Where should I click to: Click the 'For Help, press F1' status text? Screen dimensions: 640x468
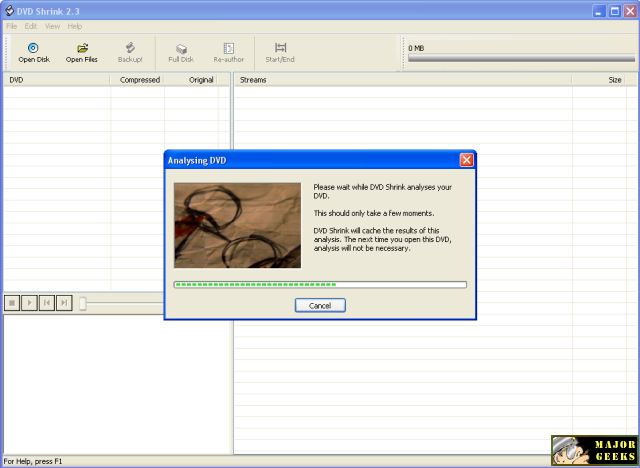[x=33, y=461]
